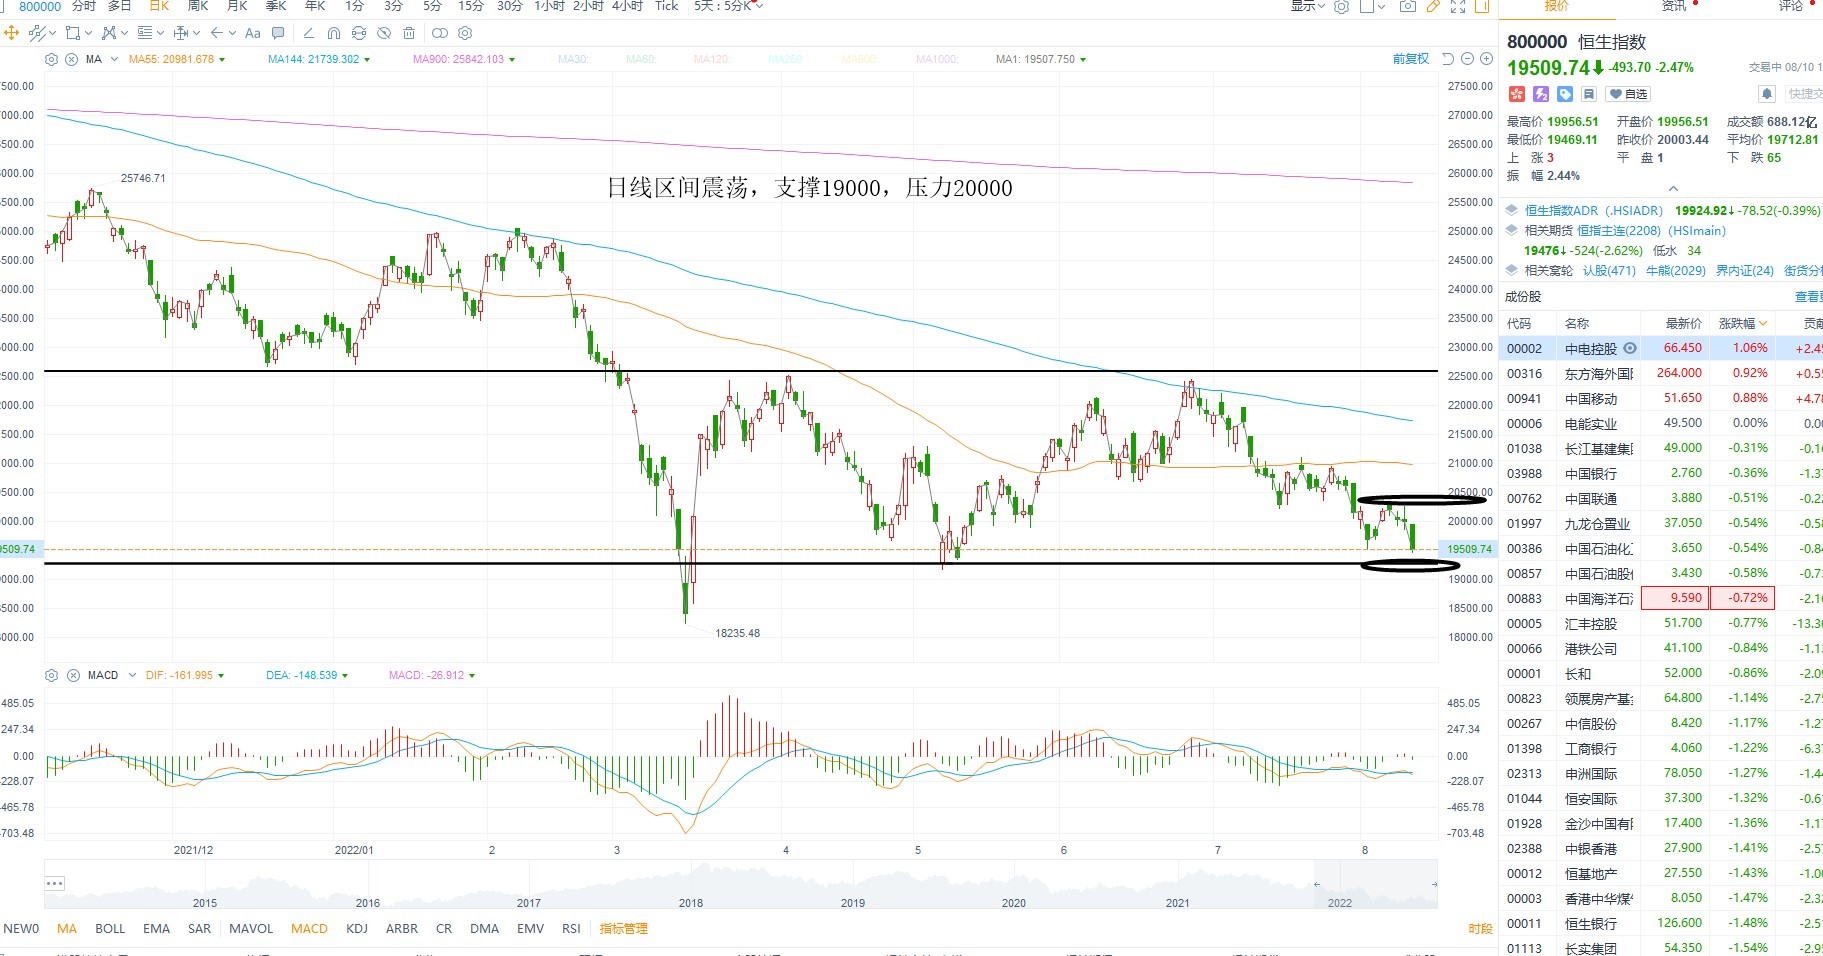Open the 显示 display dropdown

click(x=1307, y=6)
